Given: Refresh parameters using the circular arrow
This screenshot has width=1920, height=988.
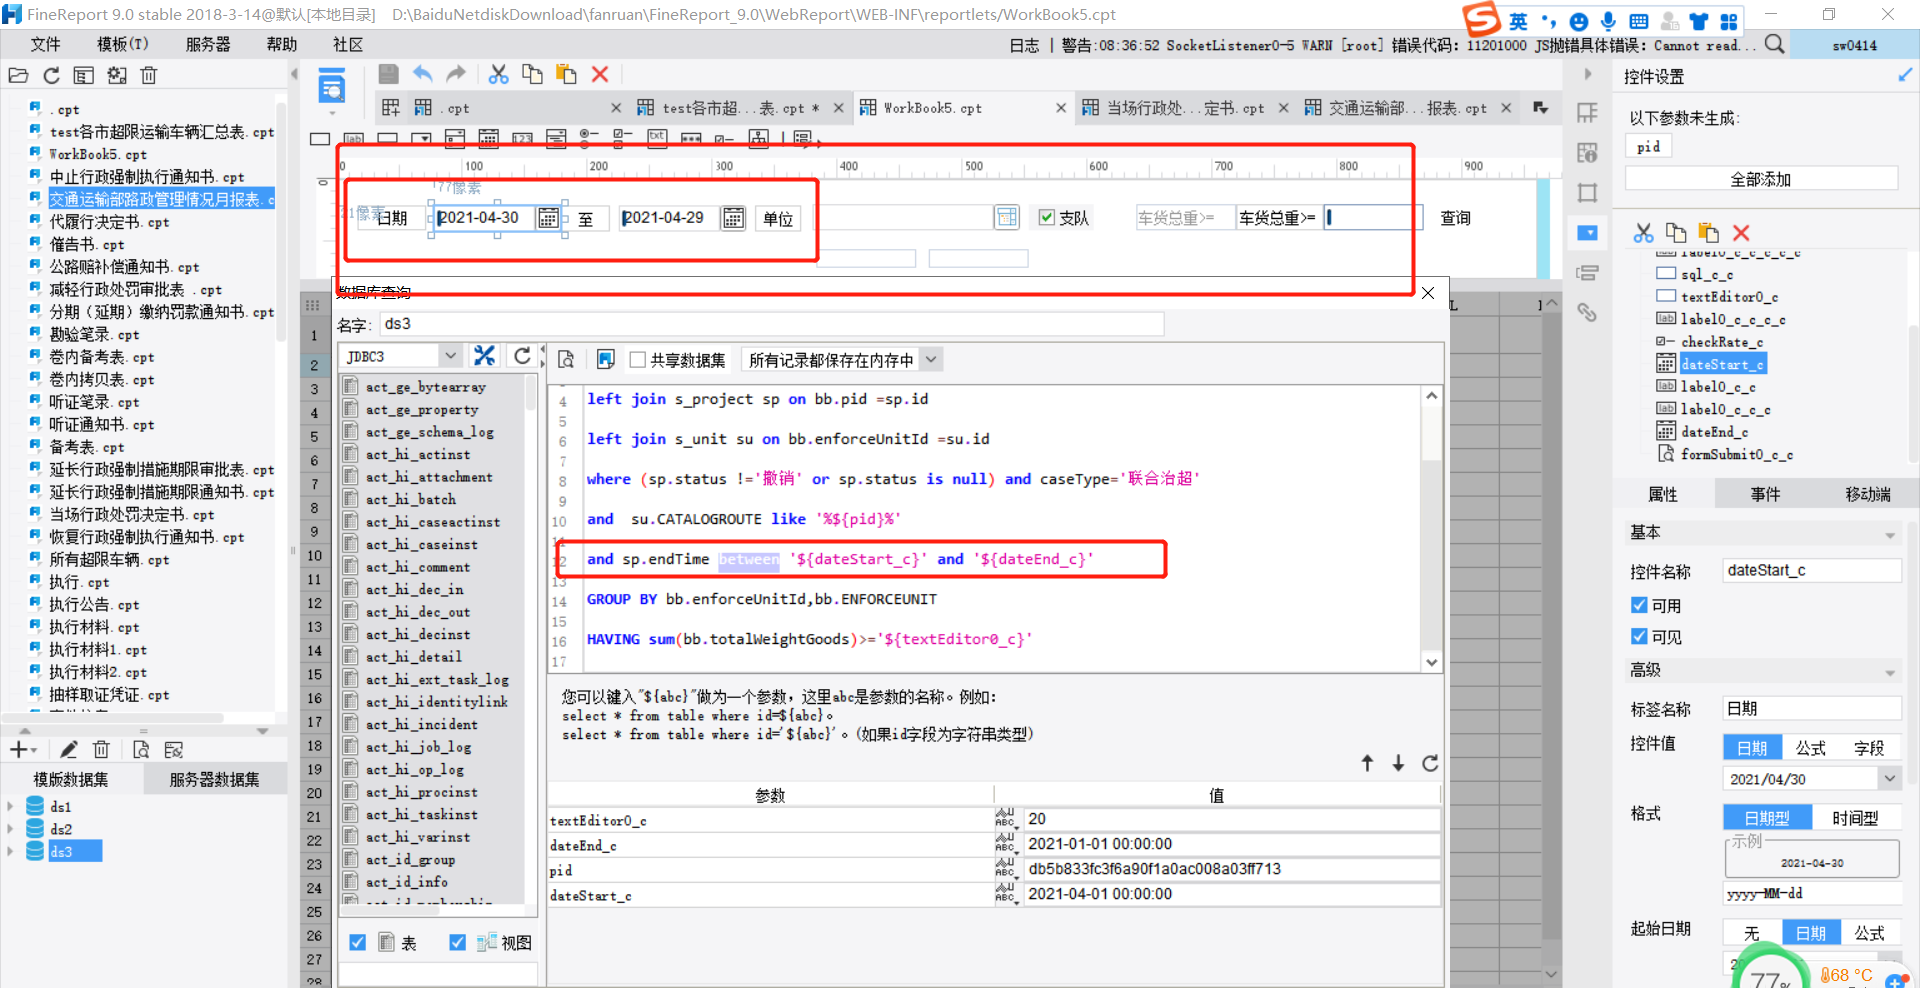Looking at the screenshot, I should pos(1430,763).
